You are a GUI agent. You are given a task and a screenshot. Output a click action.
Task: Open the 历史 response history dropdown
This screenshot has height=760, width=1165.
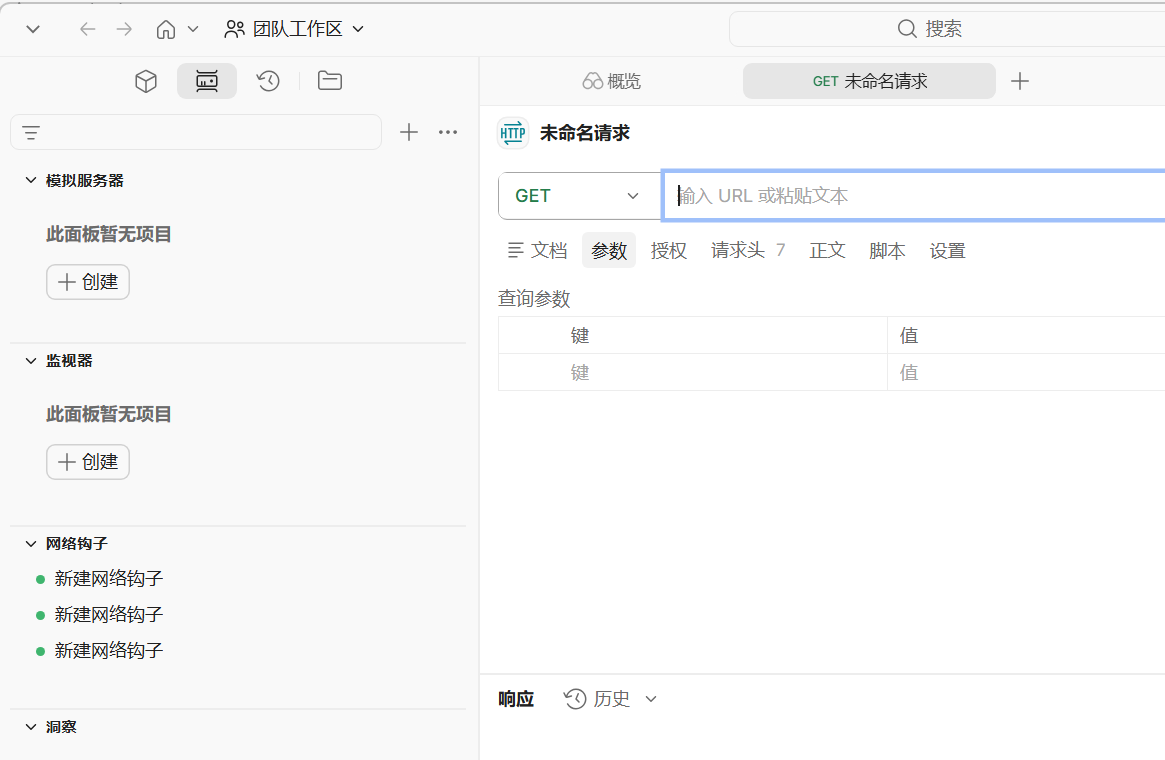coord(611,699)
